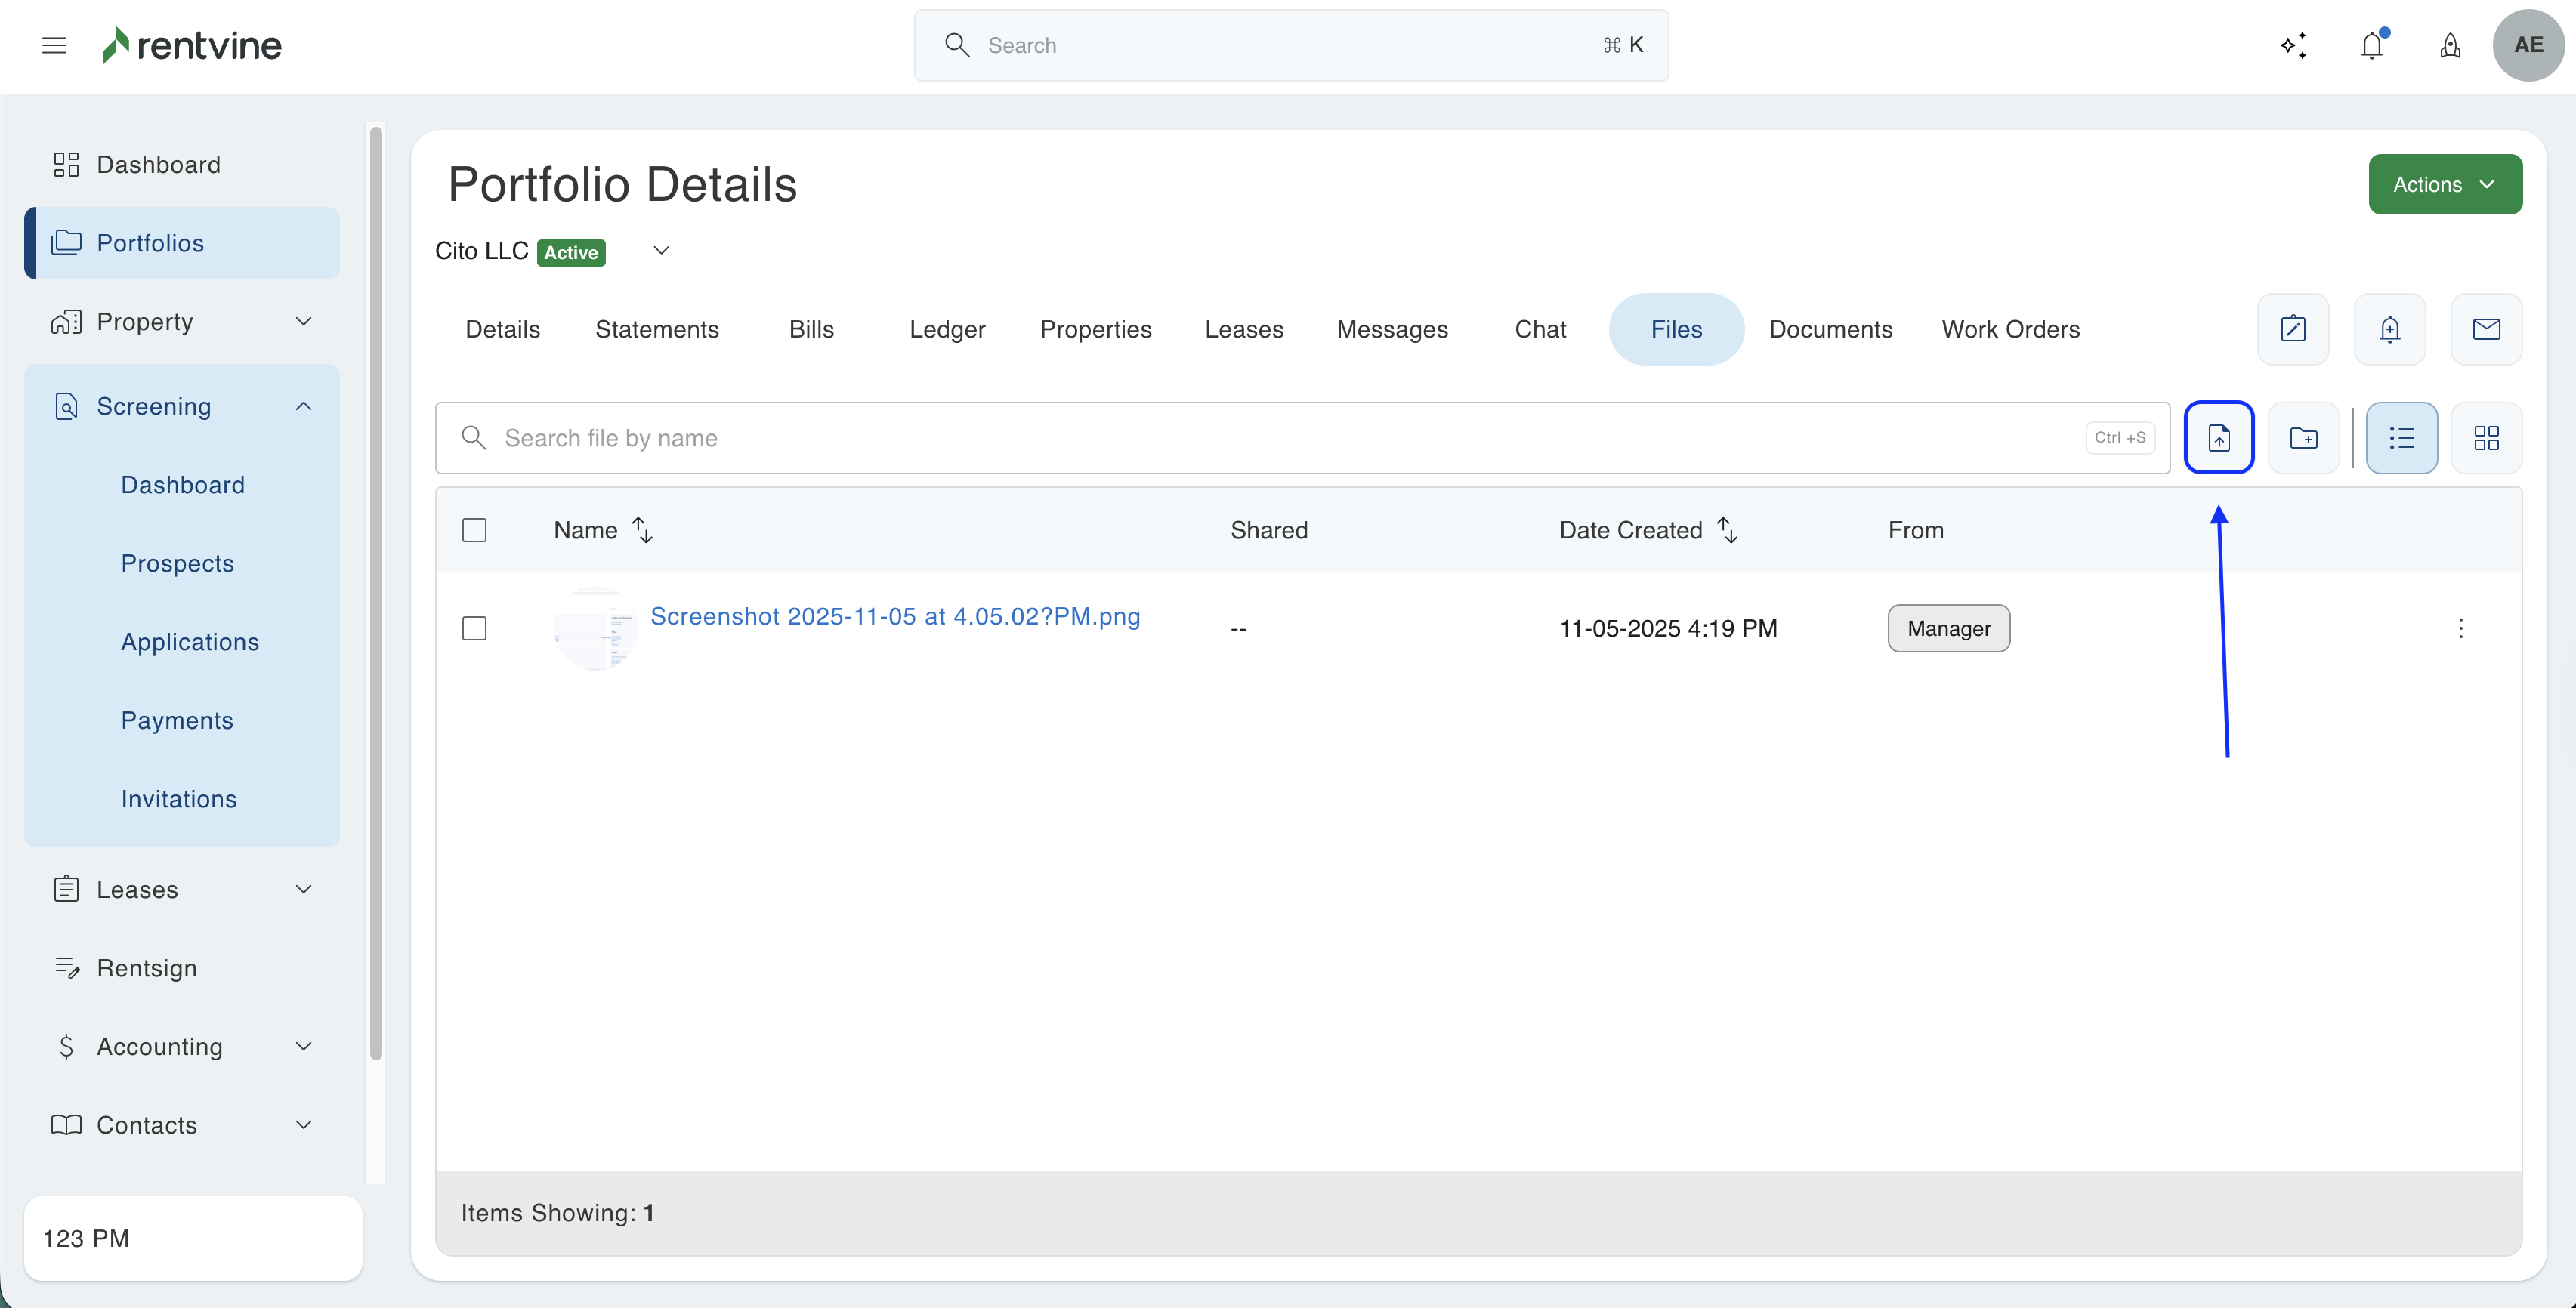
Task: Click the upload file icon button
Action: tap(2218, 438)
